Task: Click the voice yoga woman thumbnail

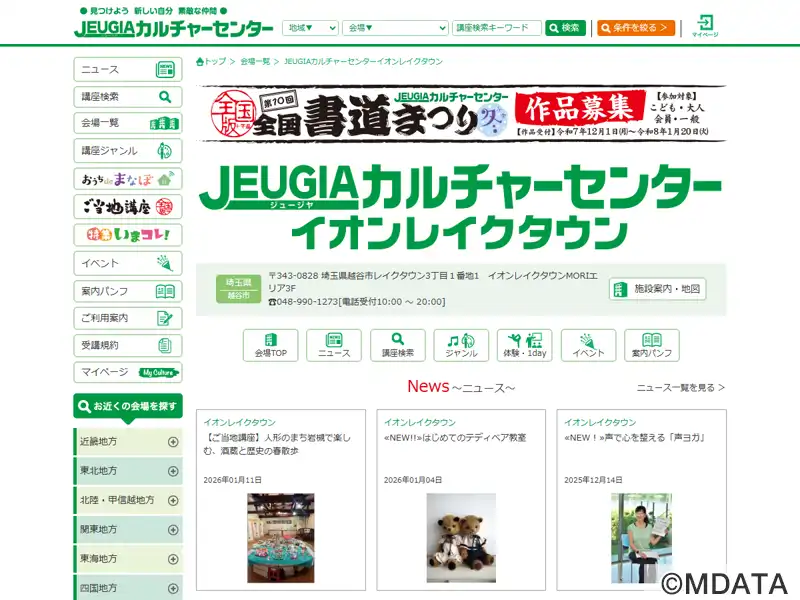Action: click(x=641, y=538)
